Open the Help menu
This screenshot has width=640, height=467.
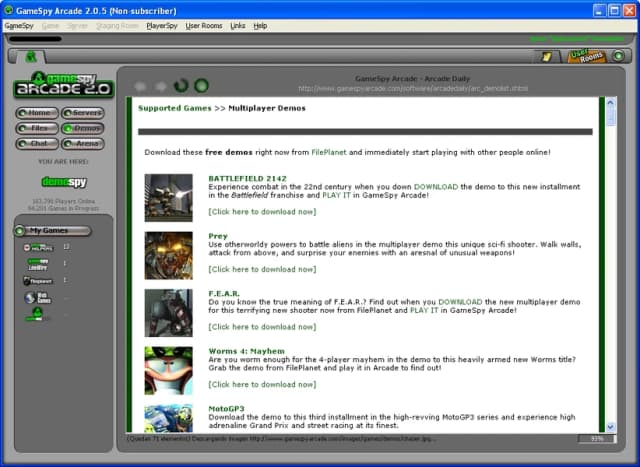260,26
